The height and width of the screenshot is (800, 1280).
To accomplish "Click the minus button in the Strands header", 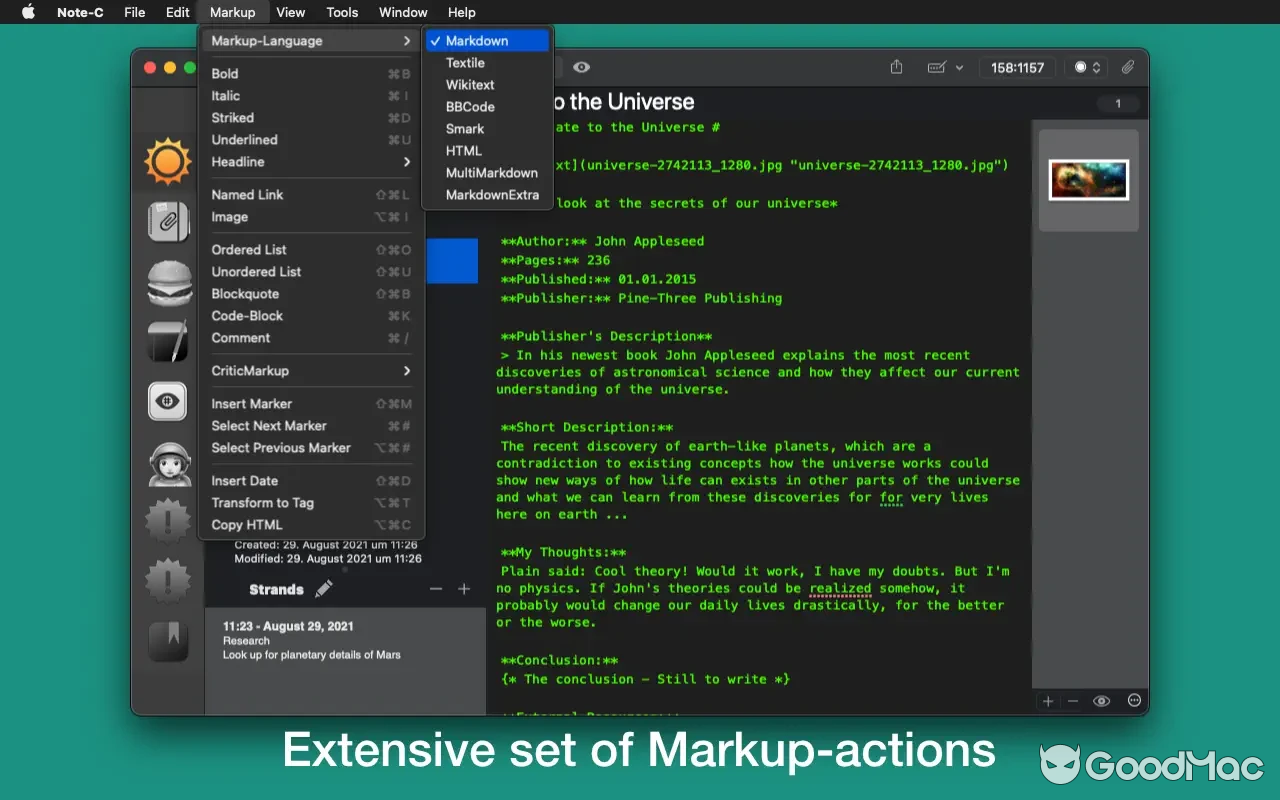I will (436, 589).
